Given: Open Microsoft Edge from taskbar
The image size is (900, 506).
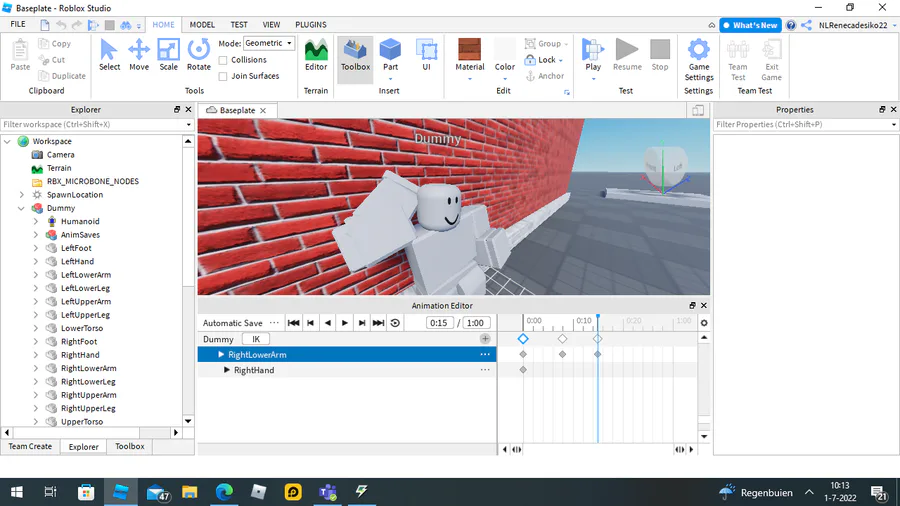Looking at the screenshot, I should [x=224, y=492].
